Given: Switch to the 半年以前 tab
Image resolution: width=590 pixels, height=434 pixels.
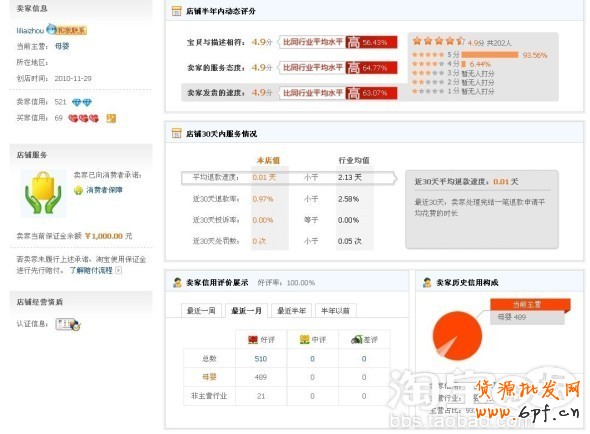Looking at the screenshot, I should click(335, 311).
